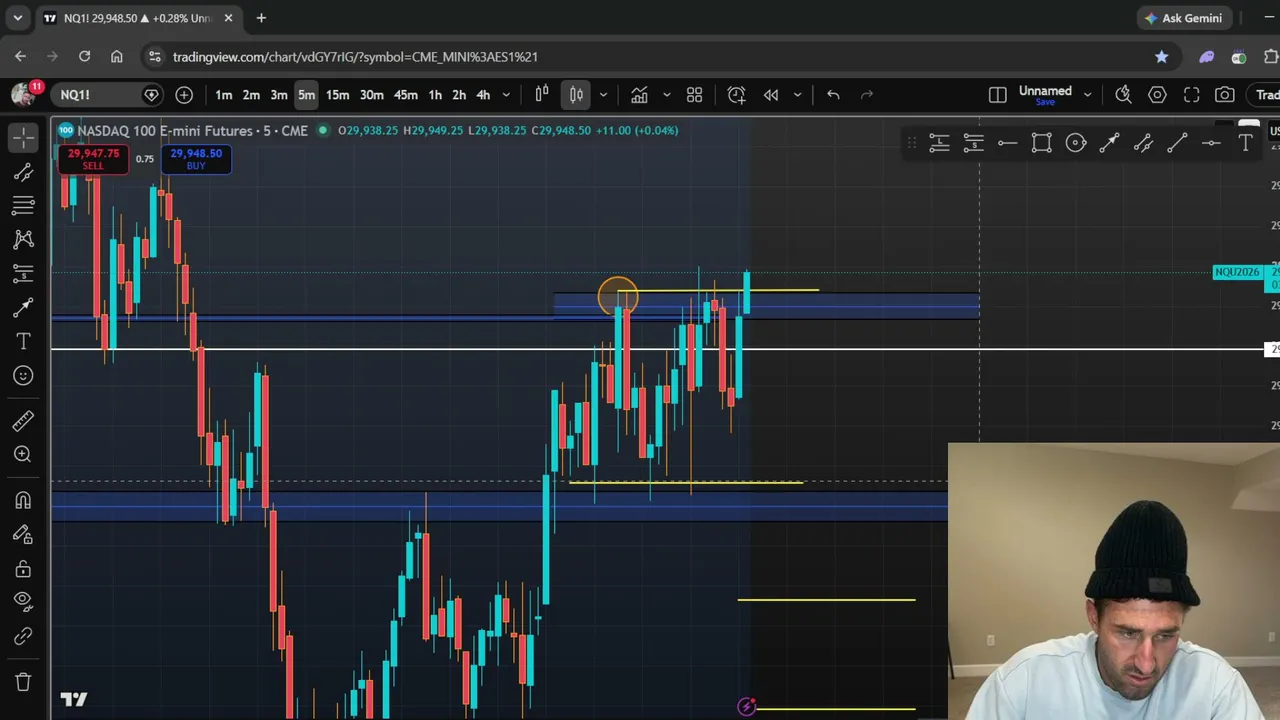1280x720 pixels.
Task: Open chart settings hexagon
Action: click(x=1157, y=95)
